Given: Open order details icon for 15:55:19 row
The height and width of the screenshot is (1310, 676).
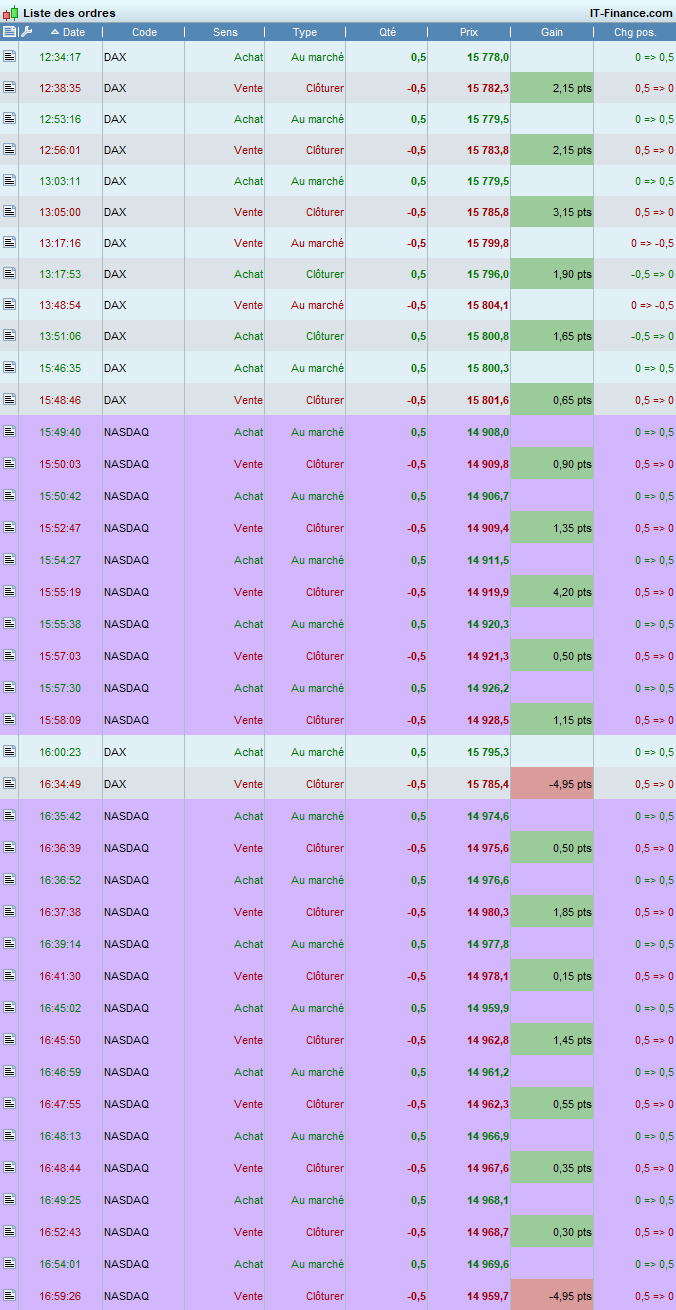Looking at the screenshot, I should pos(9,591).
